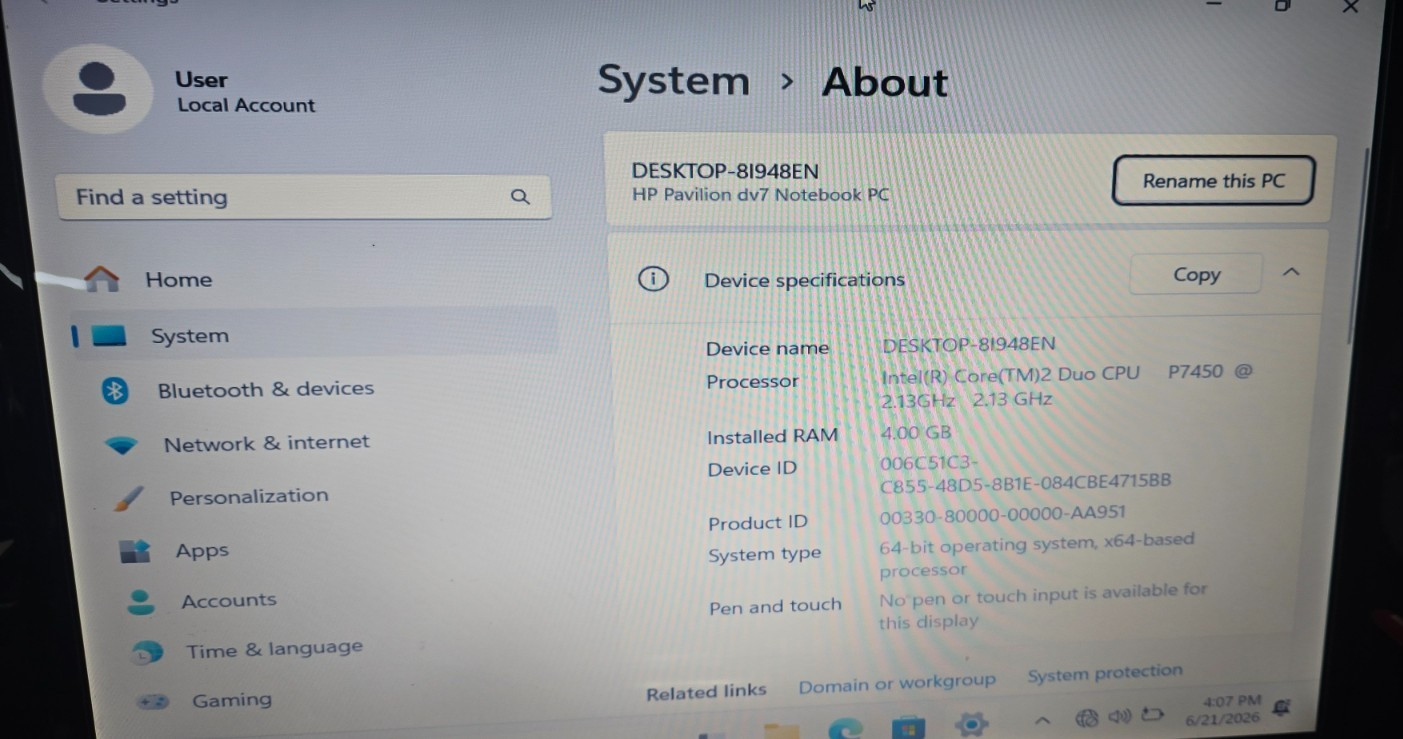Show hidden tray icons chevron
Viewport: 1403px width, 739px height.
[1042, 719]
